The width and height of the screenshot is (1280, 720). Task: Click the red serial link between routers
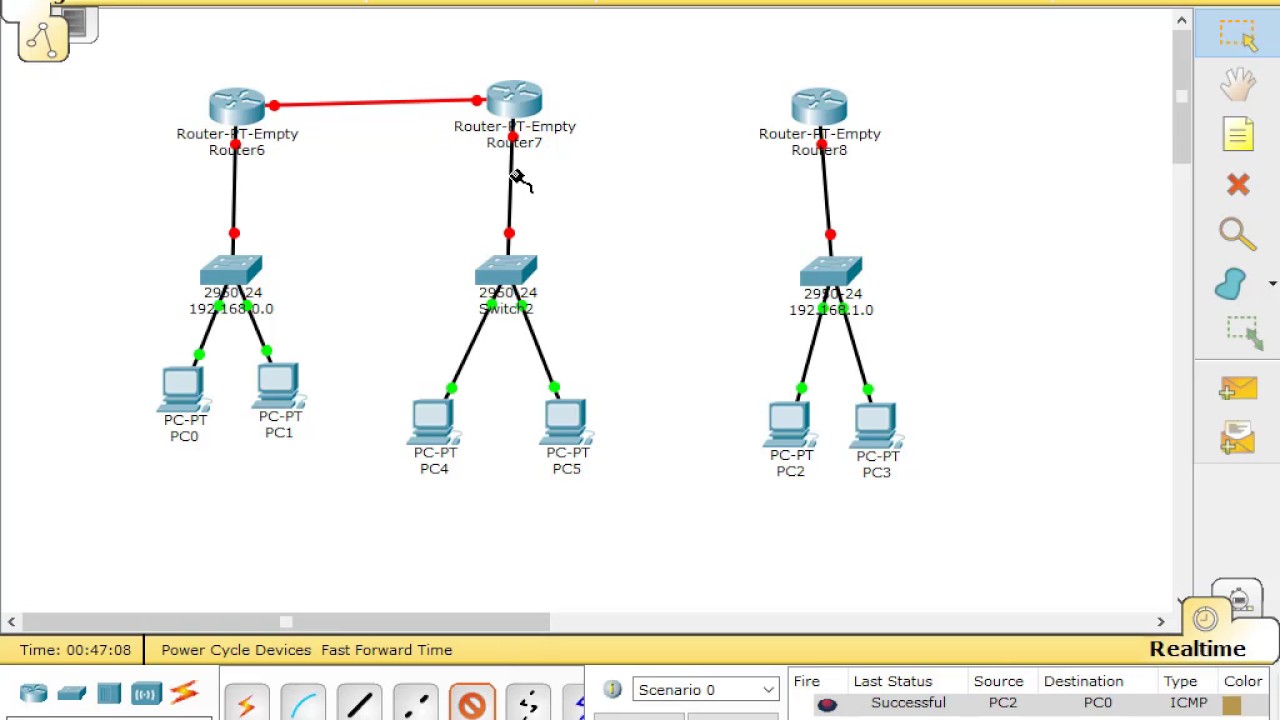[375, 102]
